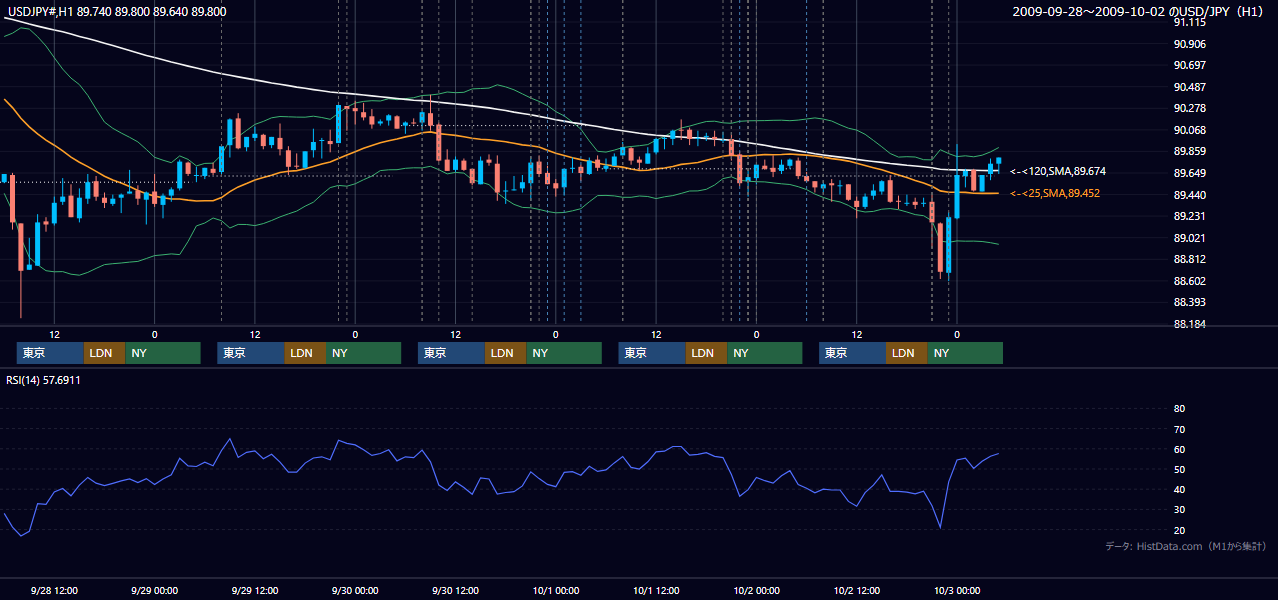Click the 9/29 00:00 date label

click(154, 590)
